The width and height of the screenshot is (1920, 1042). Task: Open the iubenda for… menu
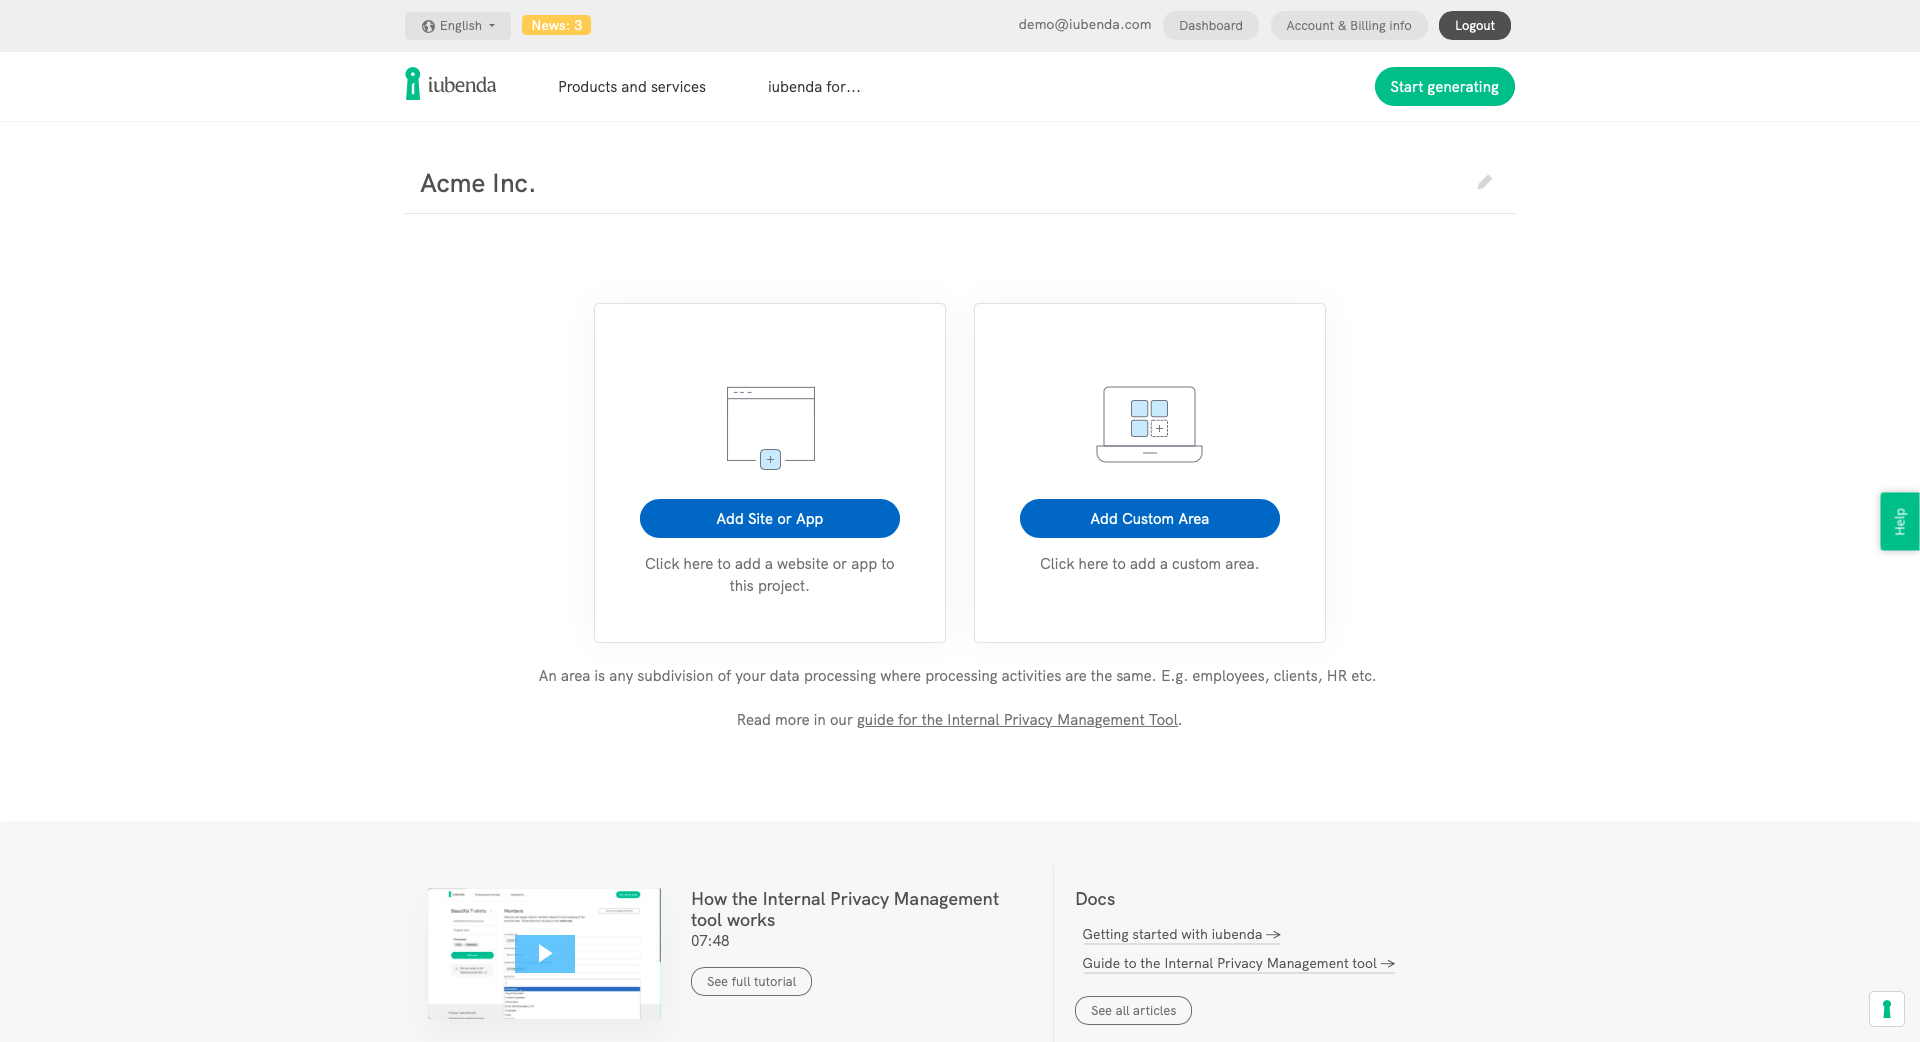[x=814, y=87]
